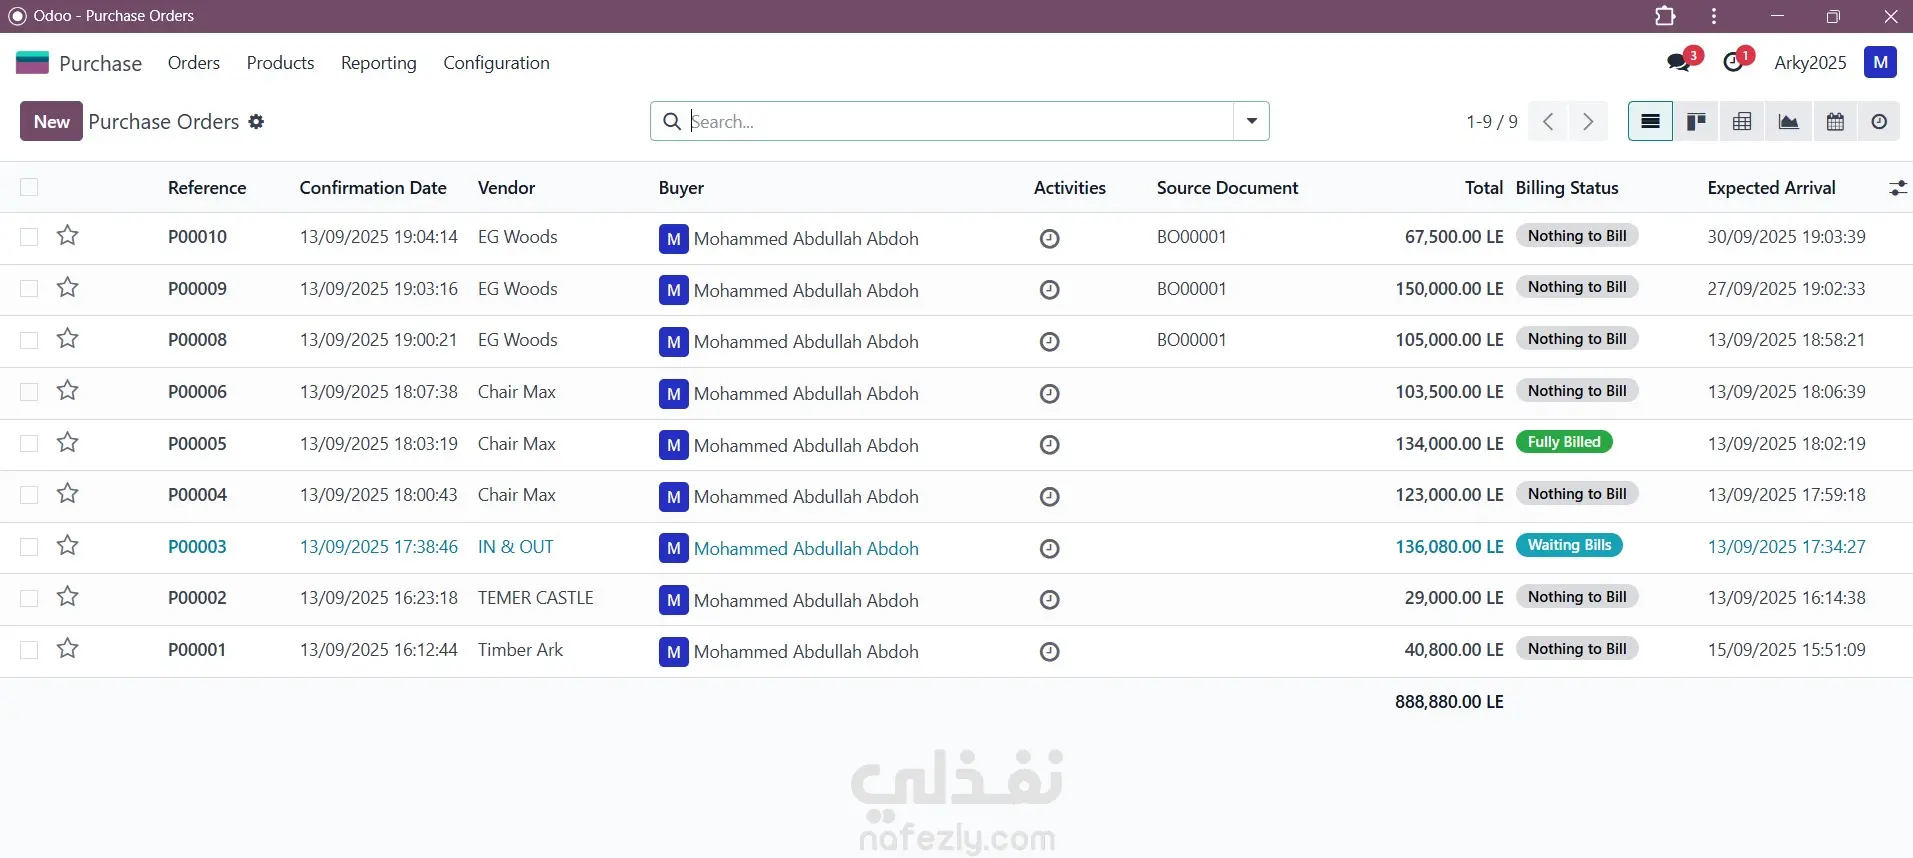Click grand total 888,880.00 LE
Screen dimensions: 1913x858
coord(1450,702)
